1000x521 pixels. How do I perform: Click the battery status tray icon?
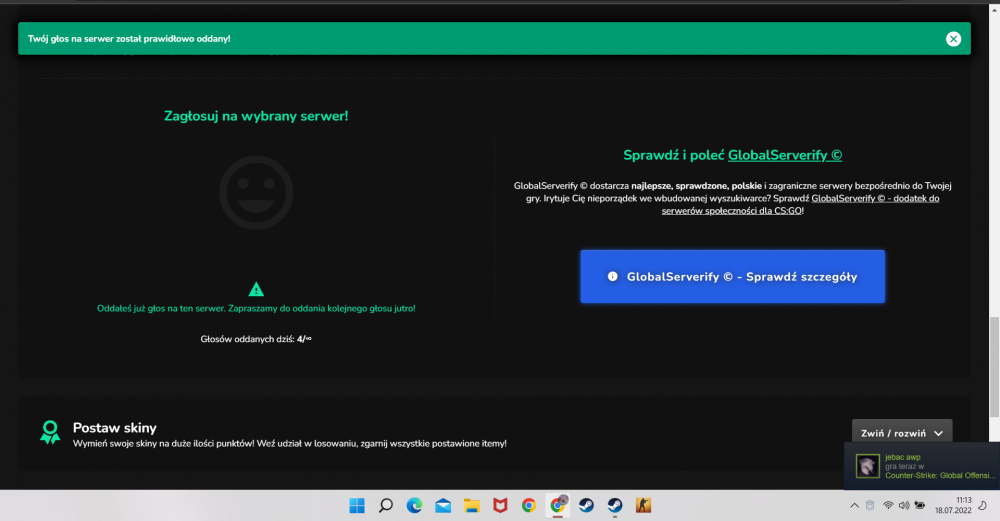(x=920, y=505)
